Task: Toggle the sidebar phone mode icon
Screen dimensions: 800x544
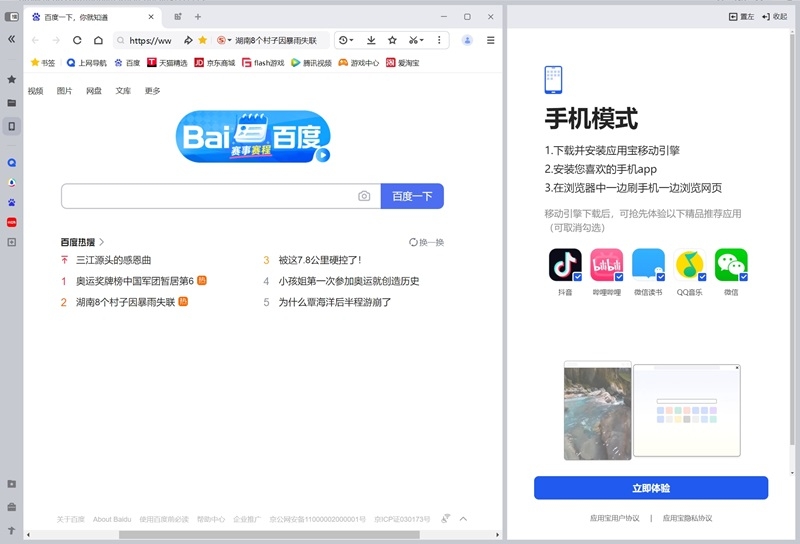Action: [x=12, y=126]
